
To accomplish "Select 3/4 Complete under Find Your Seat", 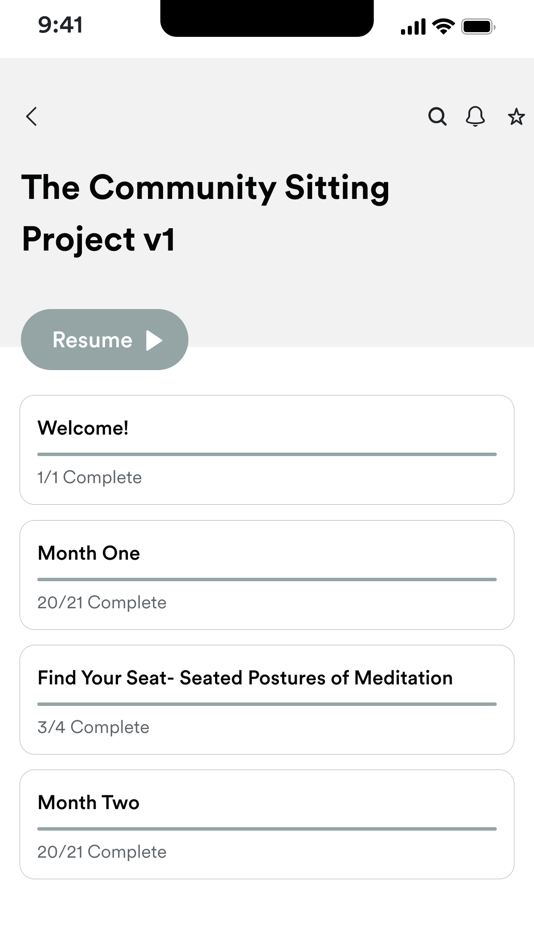I will pos(93,727).
